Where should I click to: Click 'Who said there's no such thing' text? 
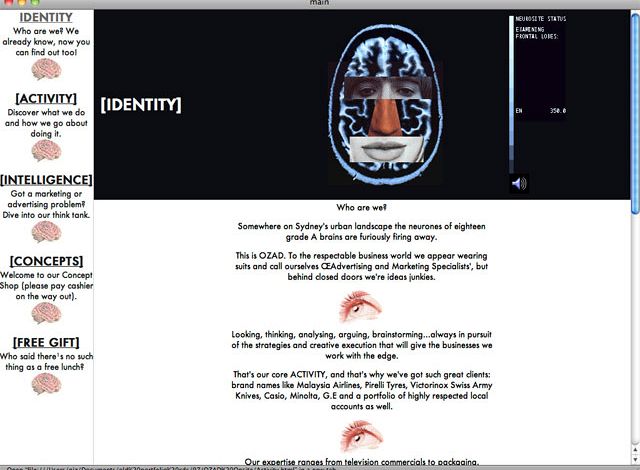tap(46, 361)
